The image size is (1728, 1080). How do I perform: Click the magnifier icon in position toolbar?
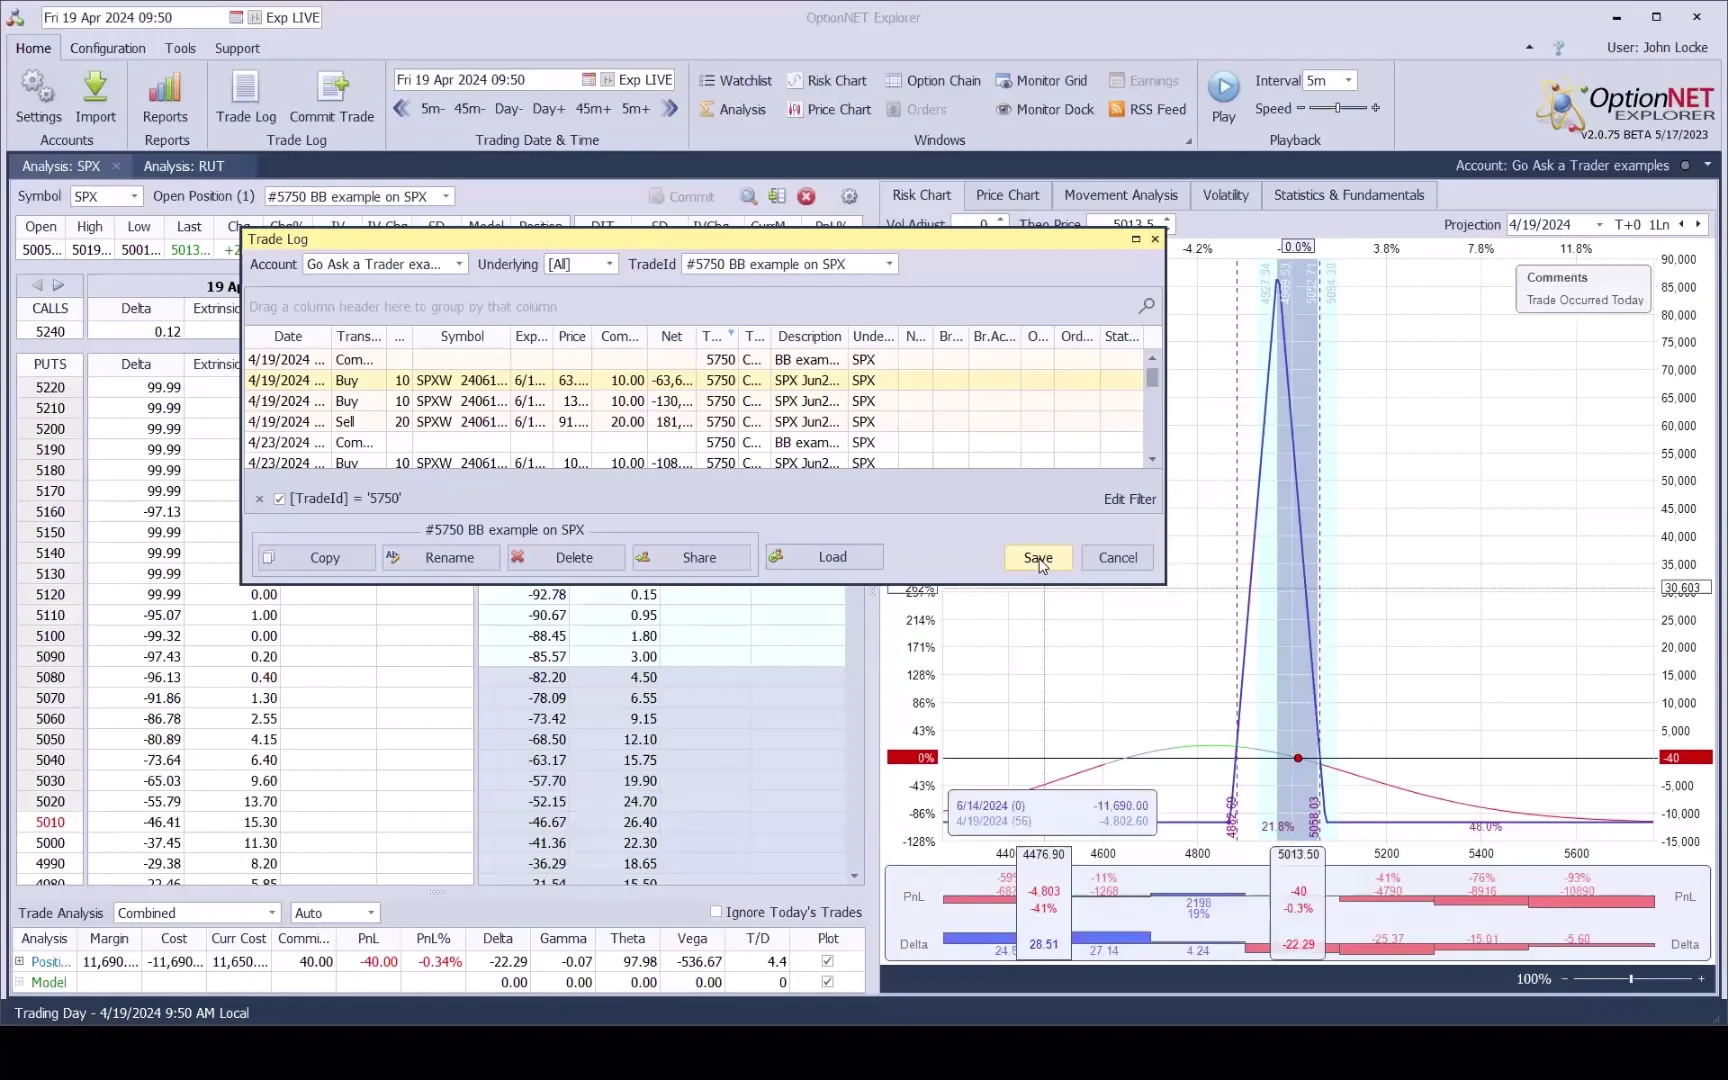click(748, 197)
